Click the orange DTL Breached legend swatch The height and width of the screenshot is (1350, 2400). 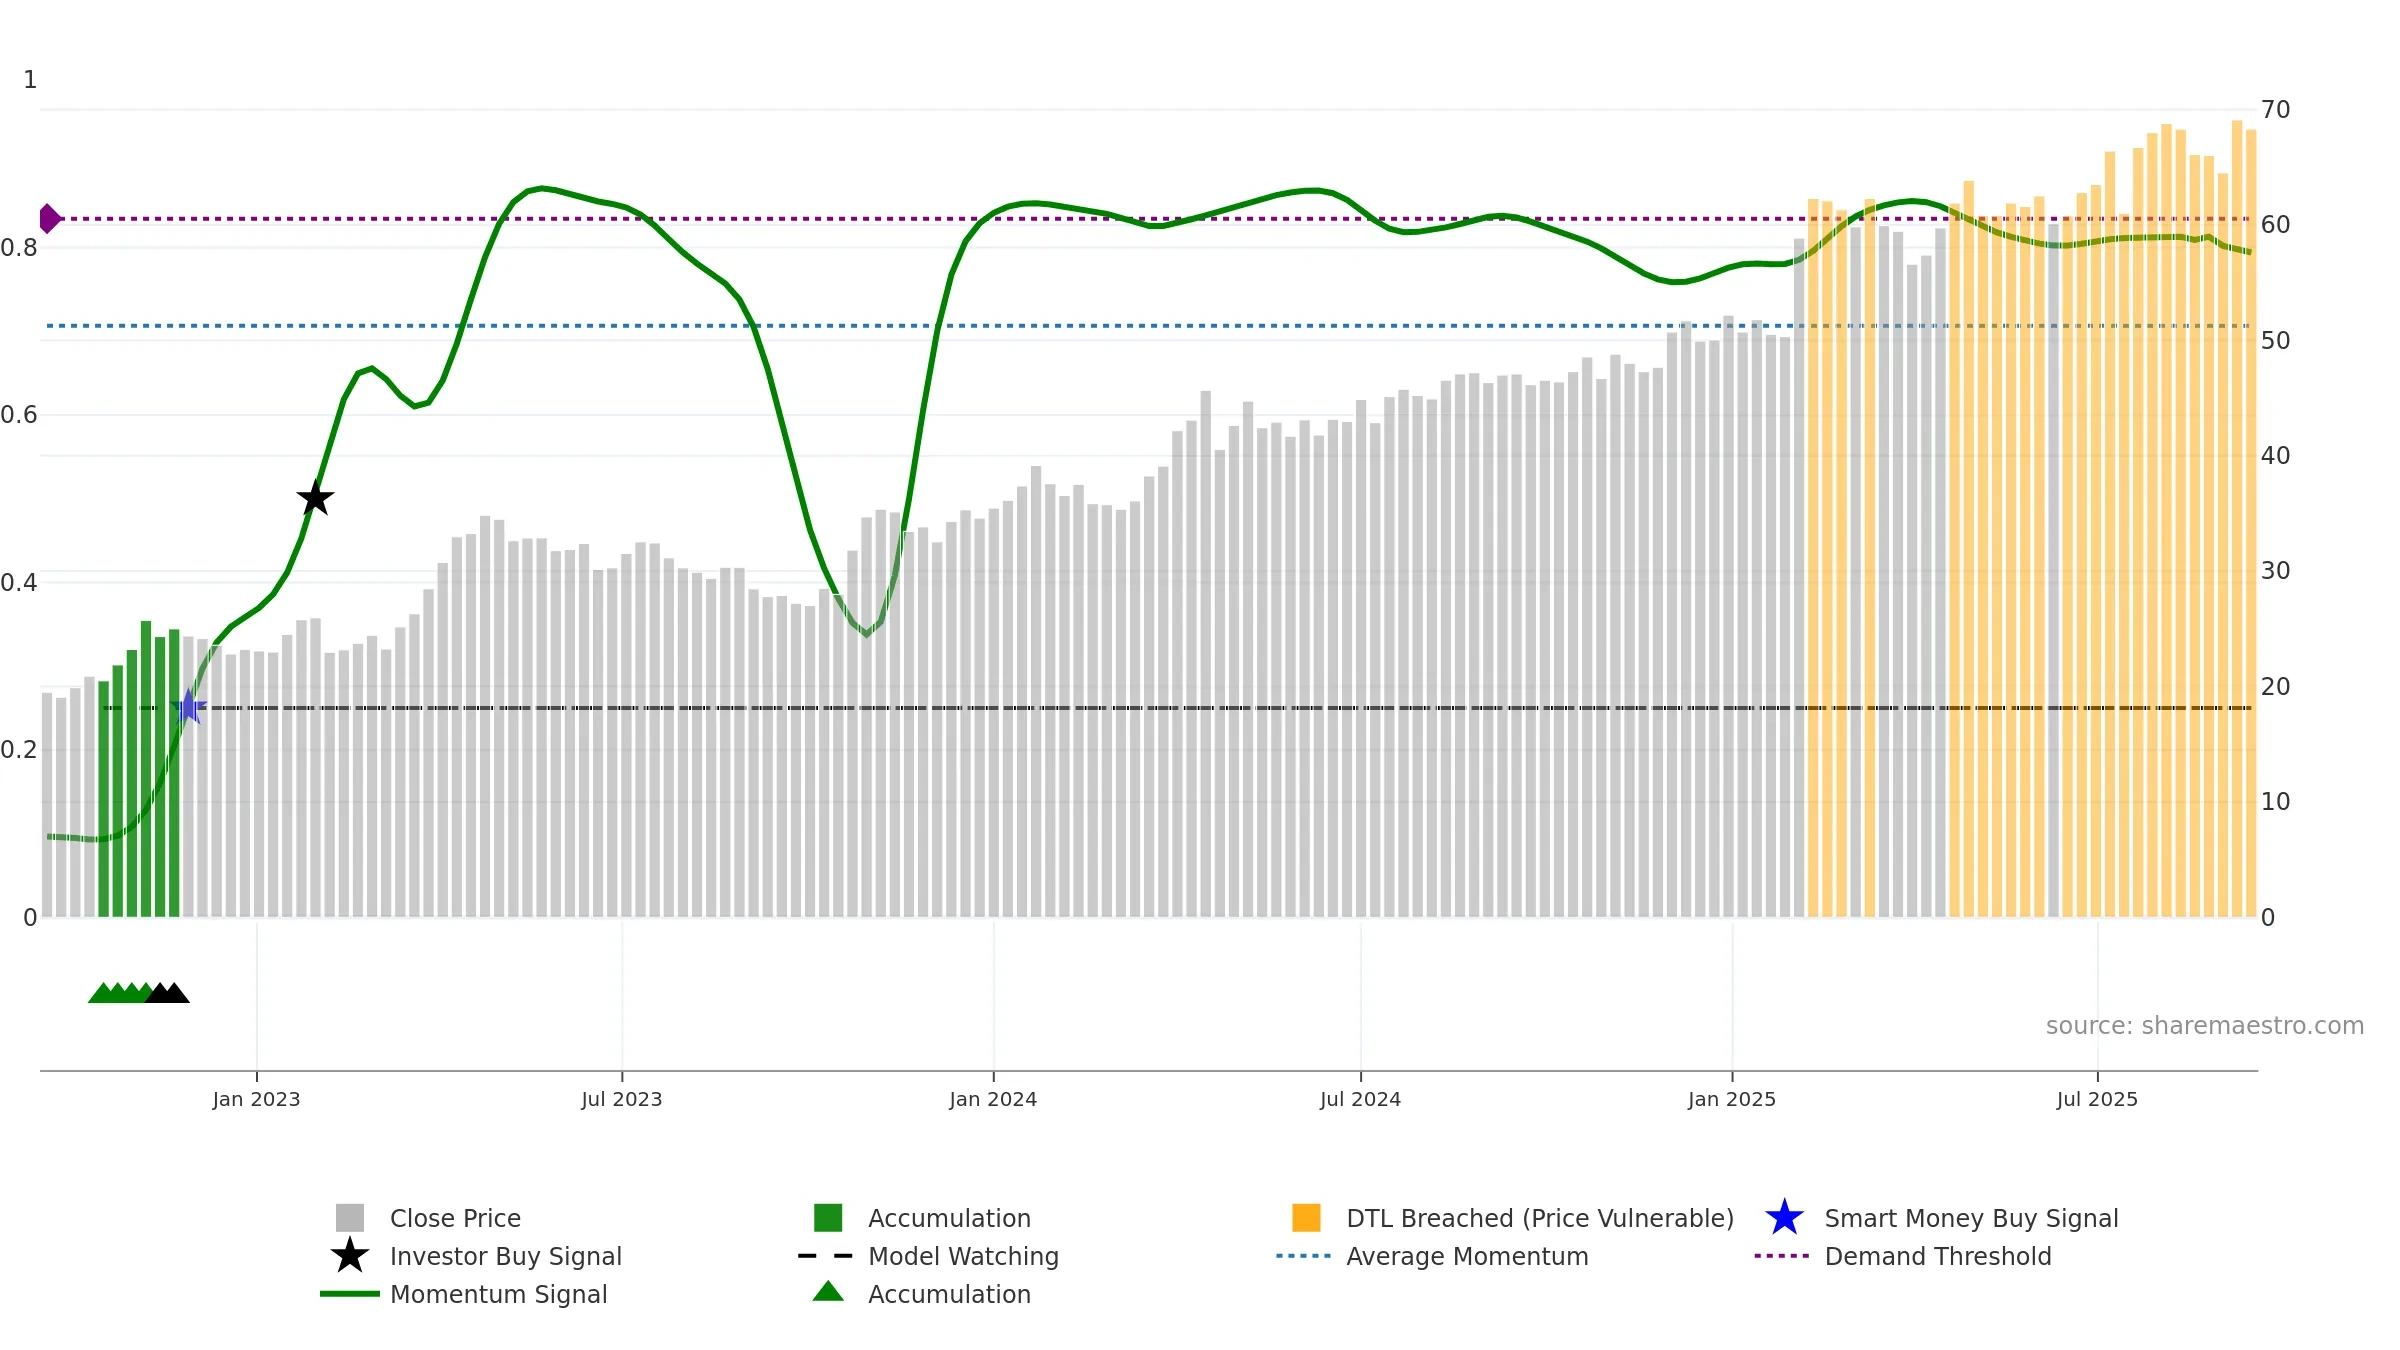click(x=1306, y=1218)
